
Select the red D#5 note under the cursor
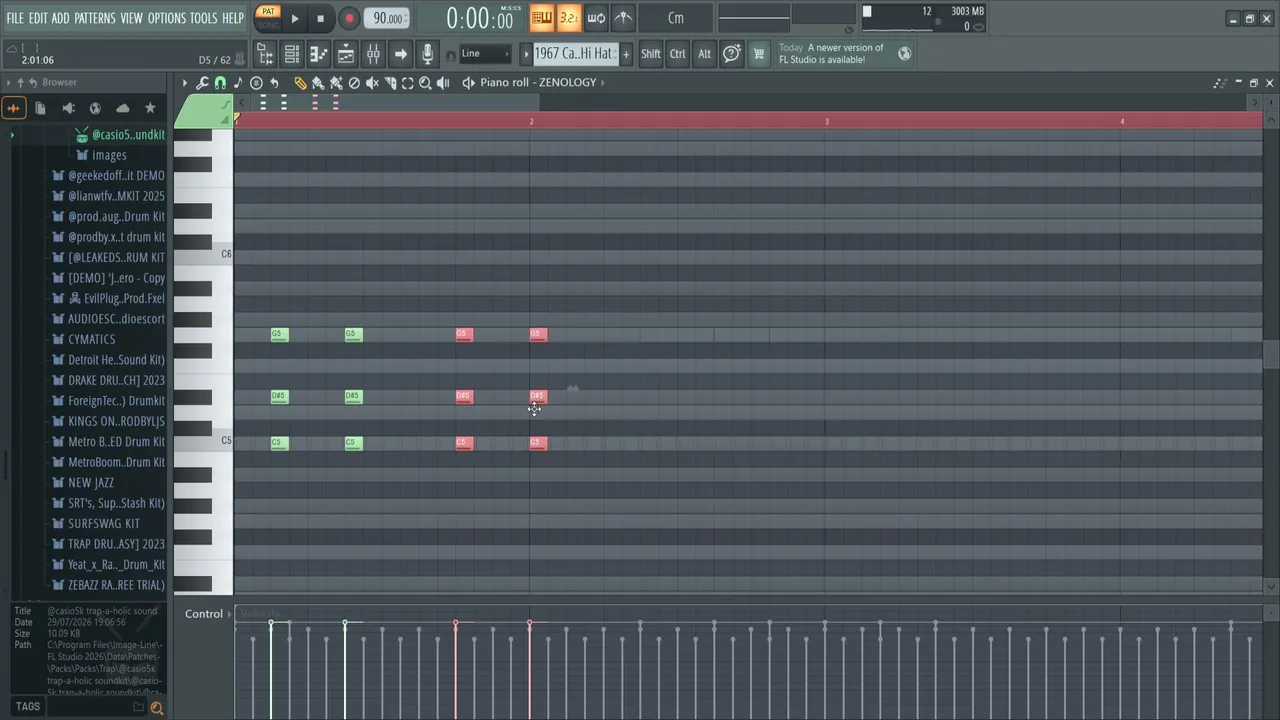click(538, 397)
